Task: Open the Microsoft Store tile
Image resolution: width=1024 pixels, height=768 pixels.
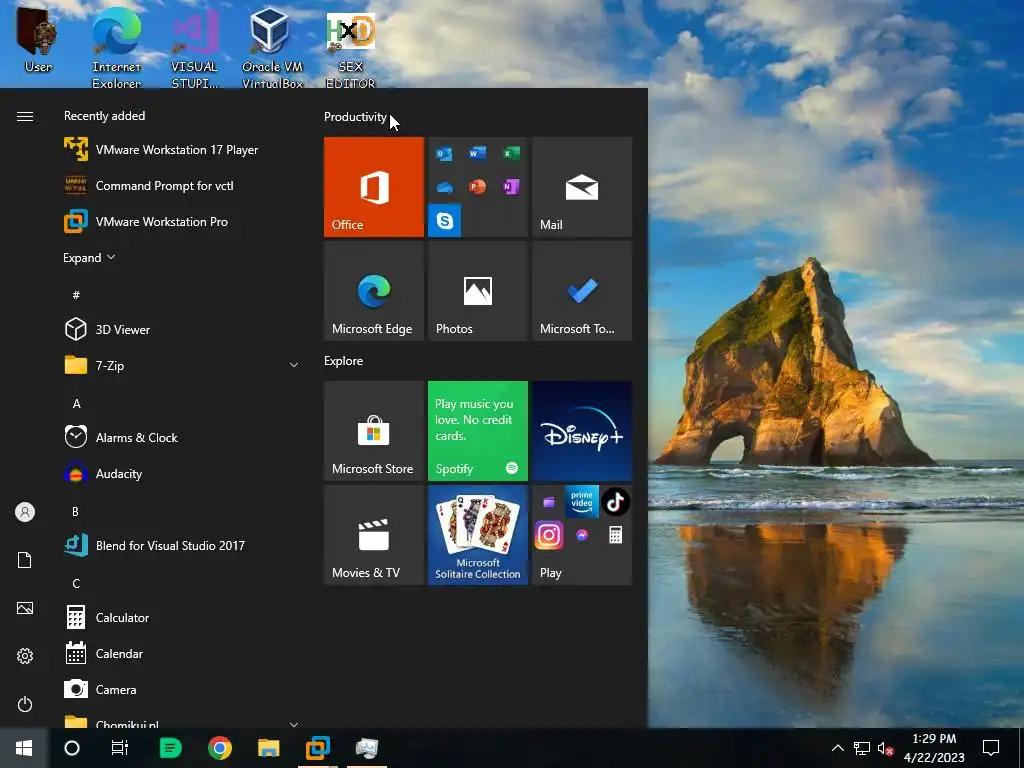Action: tap(374, 431)
